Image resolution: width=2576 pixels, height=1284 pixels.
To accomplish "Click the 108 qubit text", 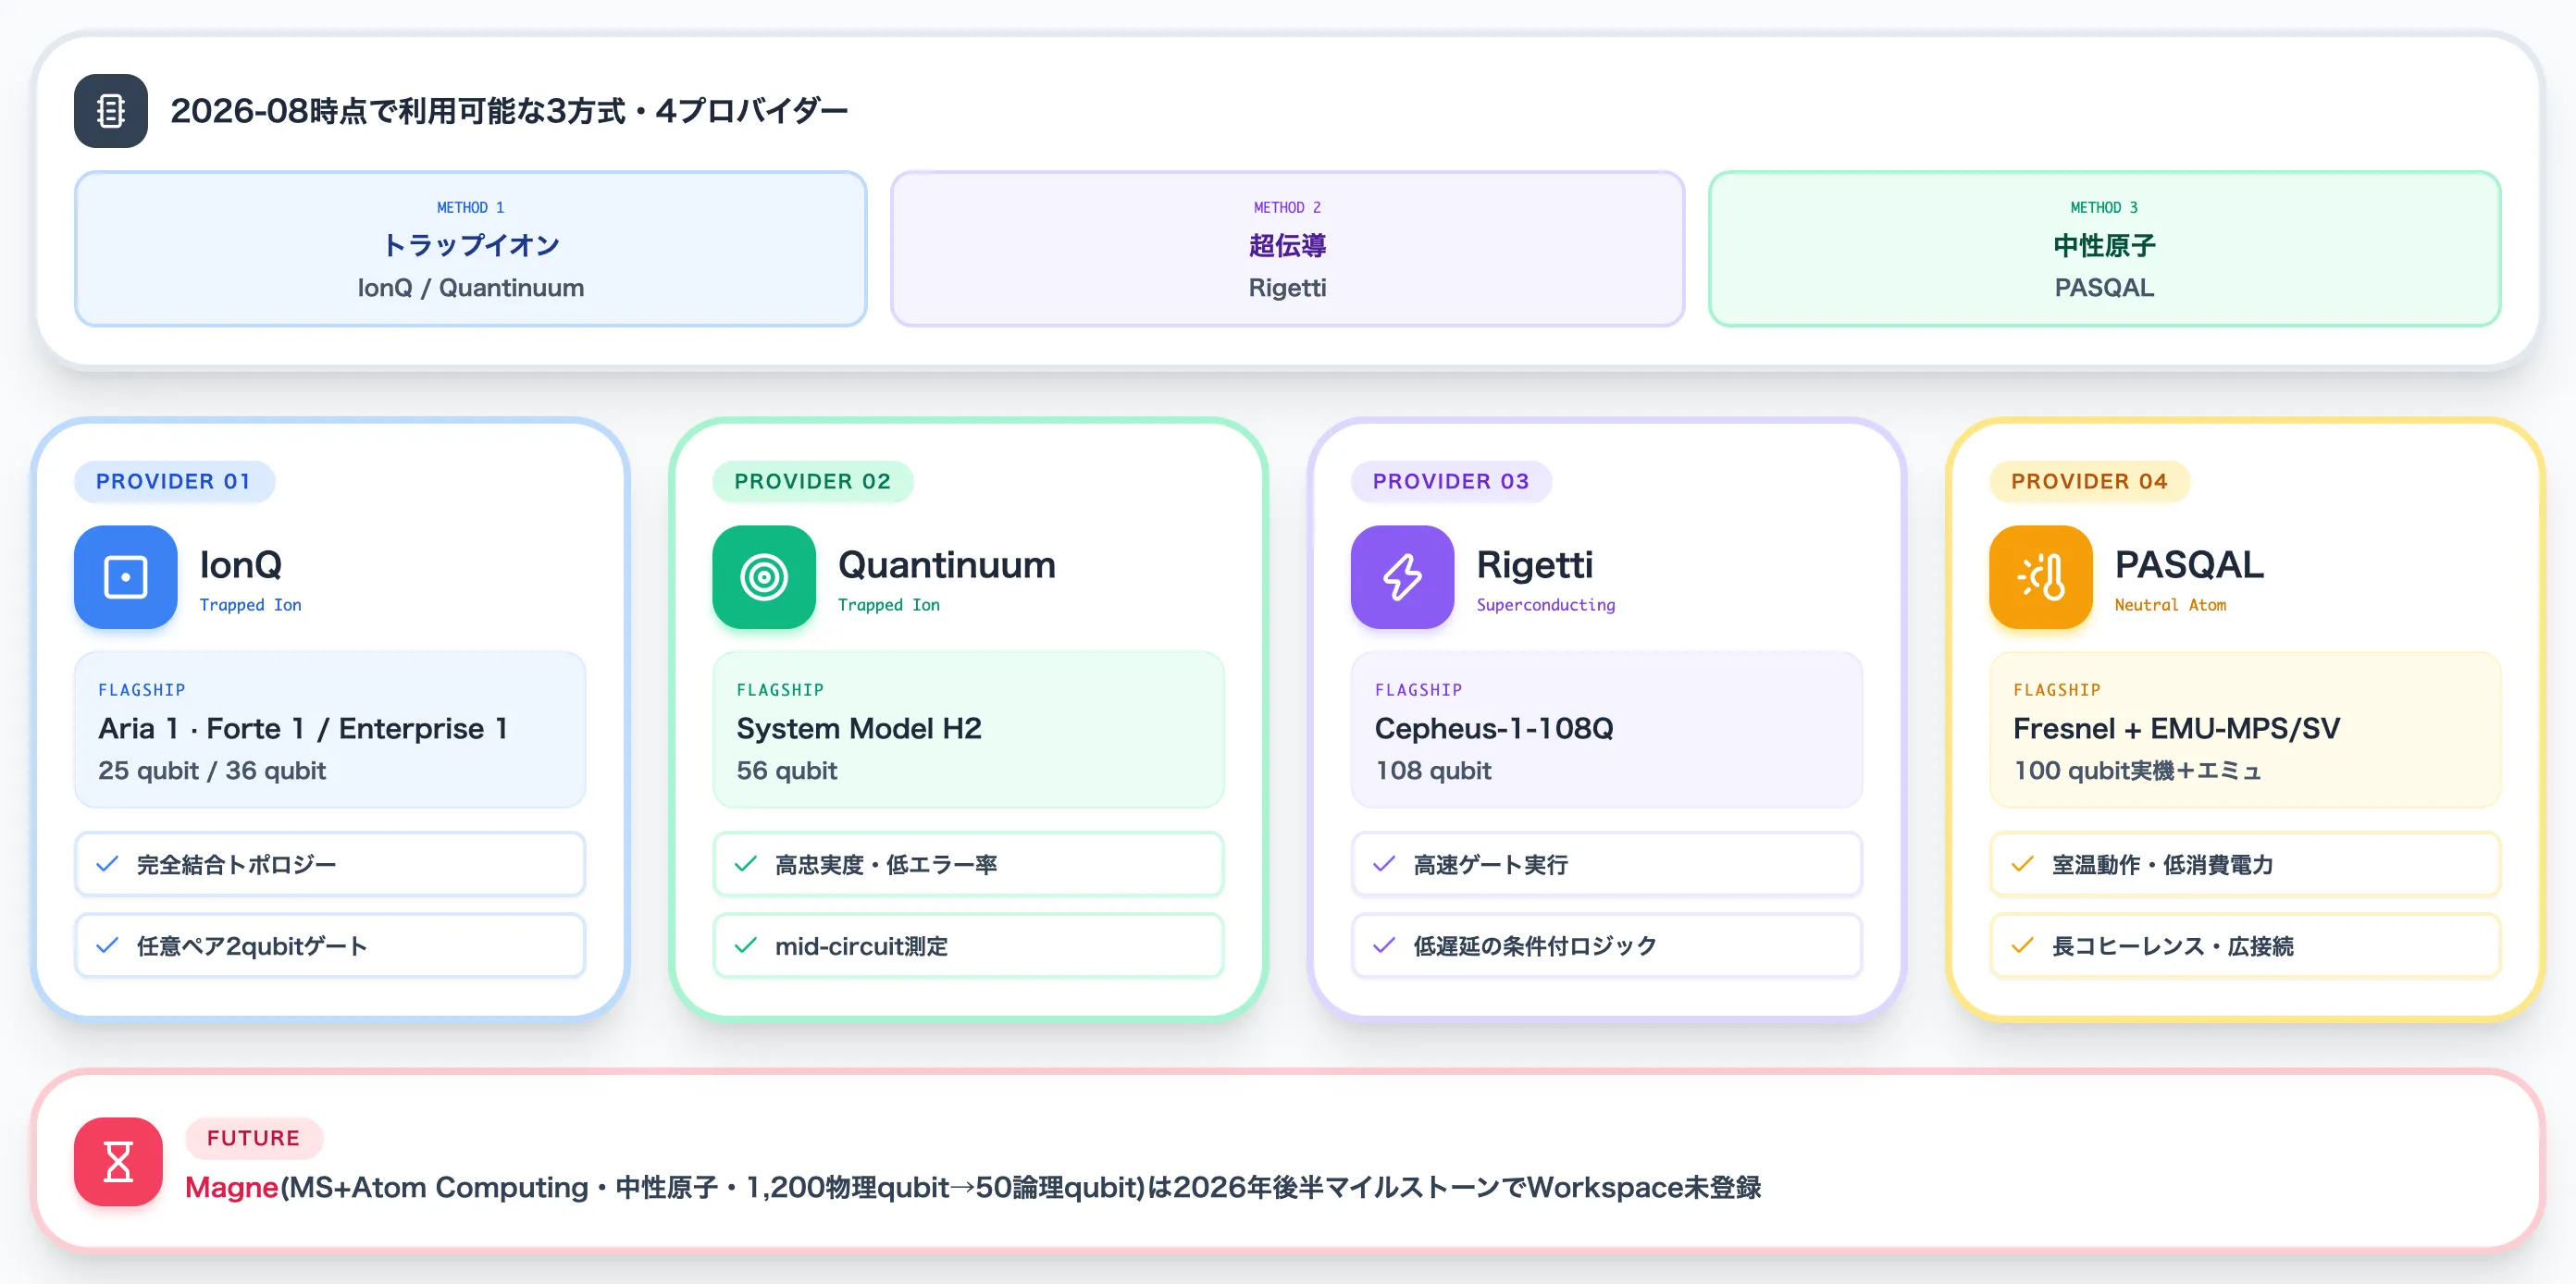I will [x=1433, y=771].
